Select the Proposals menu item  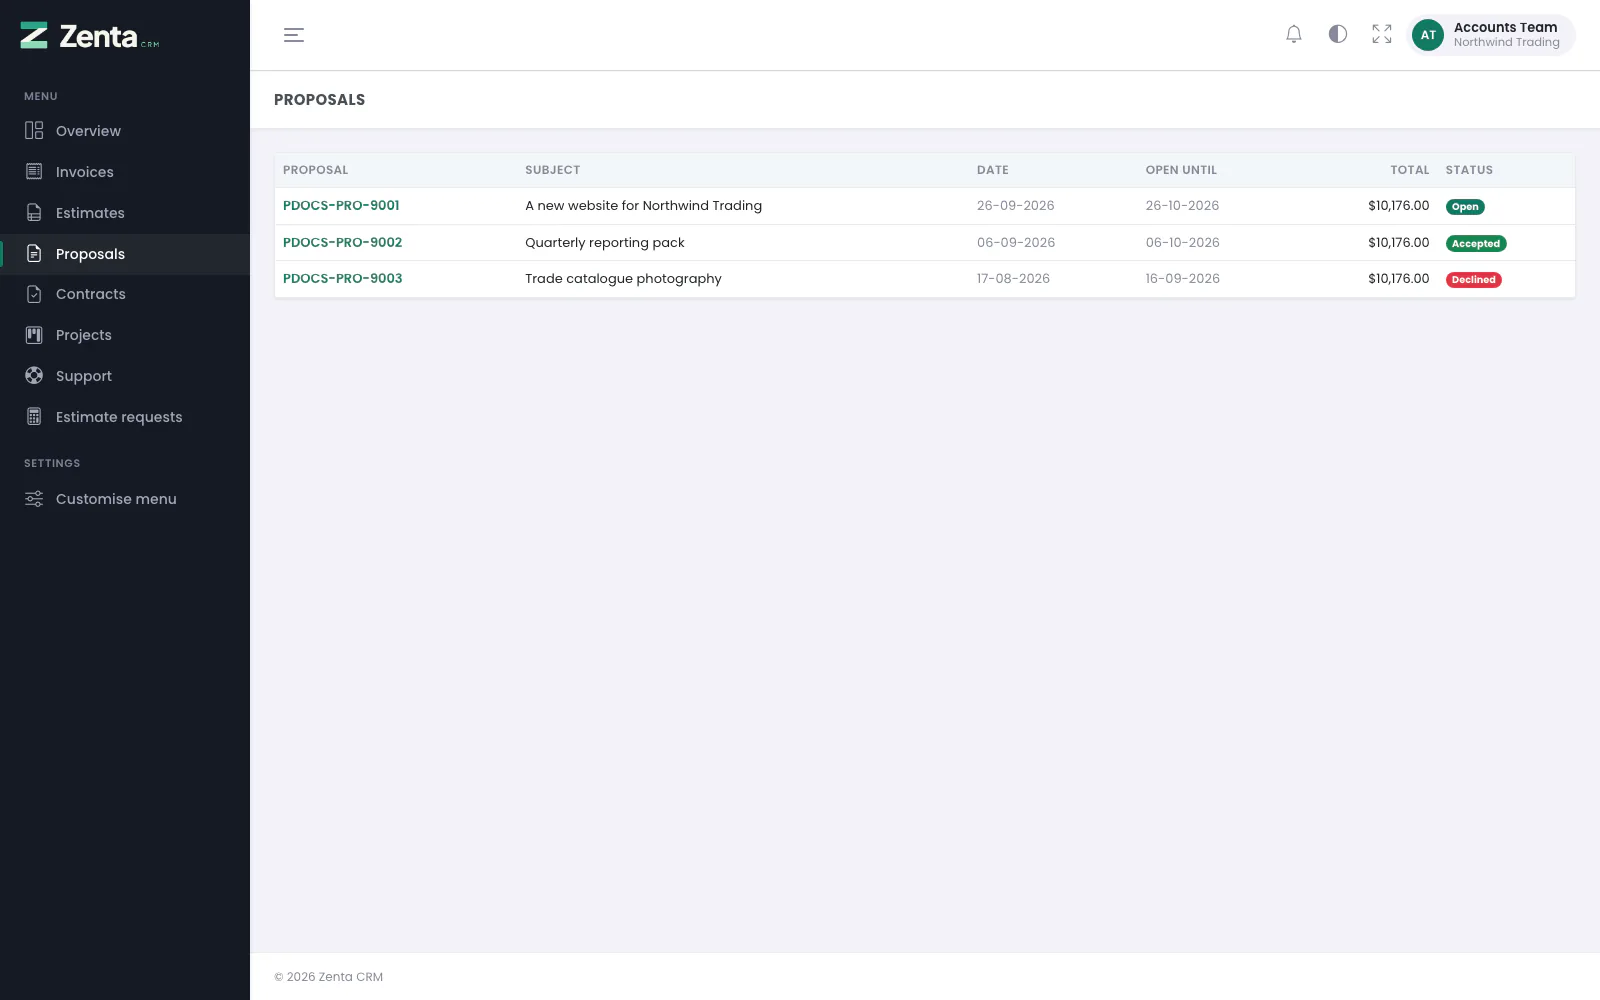click(x=90, y=254)
